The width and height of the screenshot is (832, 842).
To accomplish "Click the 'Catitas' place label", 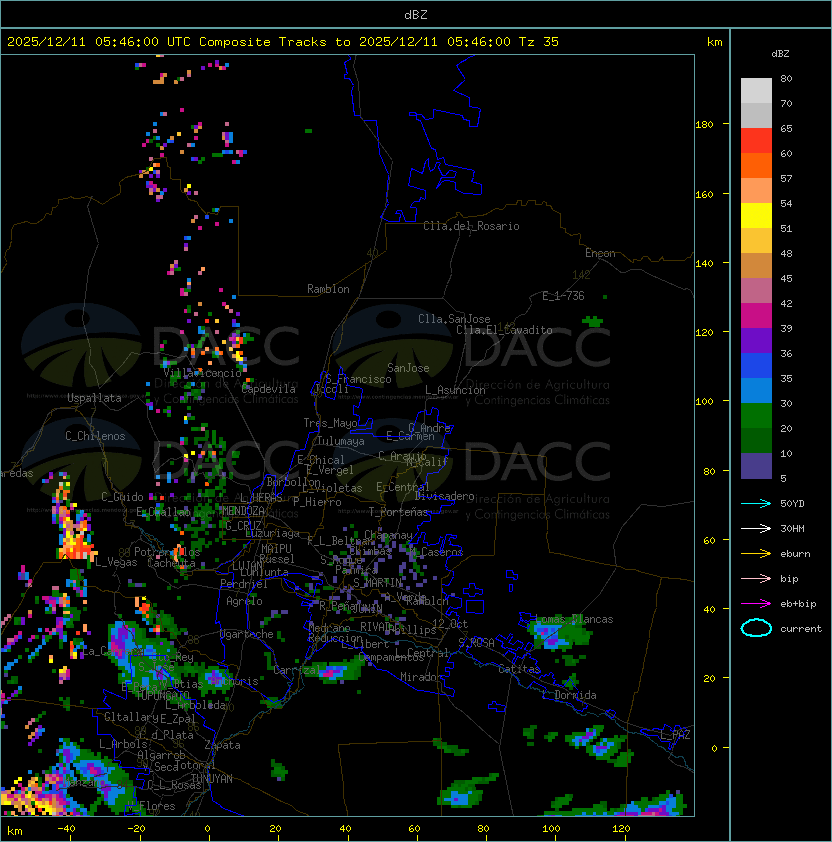I will pos(519,669).
